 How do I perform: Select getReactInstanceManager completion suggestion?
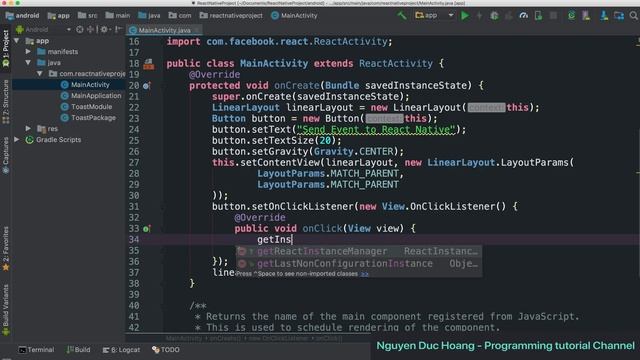point(358,251)
